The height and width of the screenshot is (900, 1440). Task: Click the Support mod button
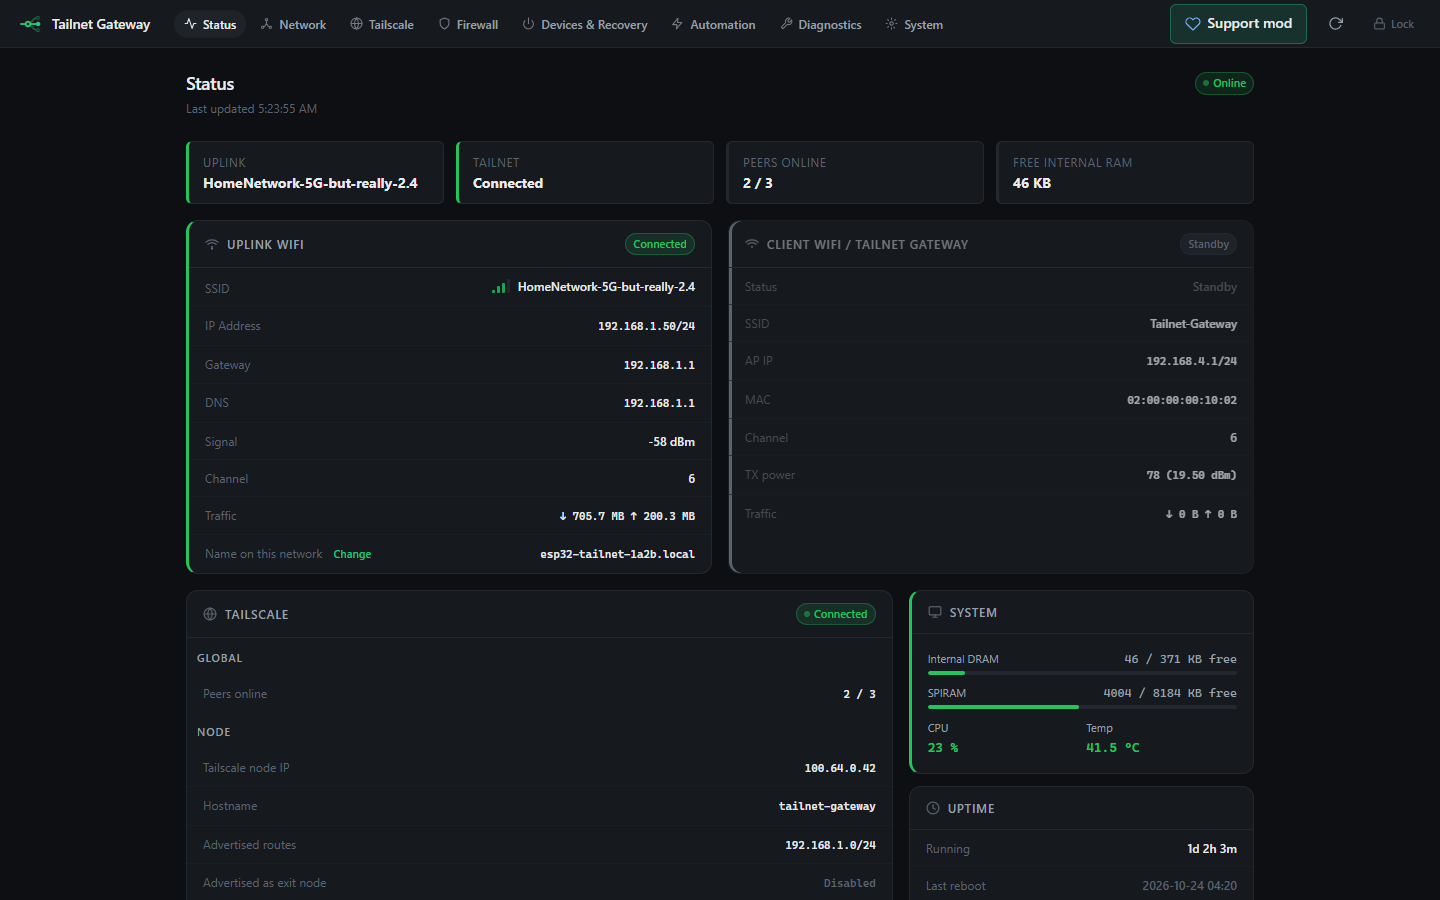[1238, 24]
